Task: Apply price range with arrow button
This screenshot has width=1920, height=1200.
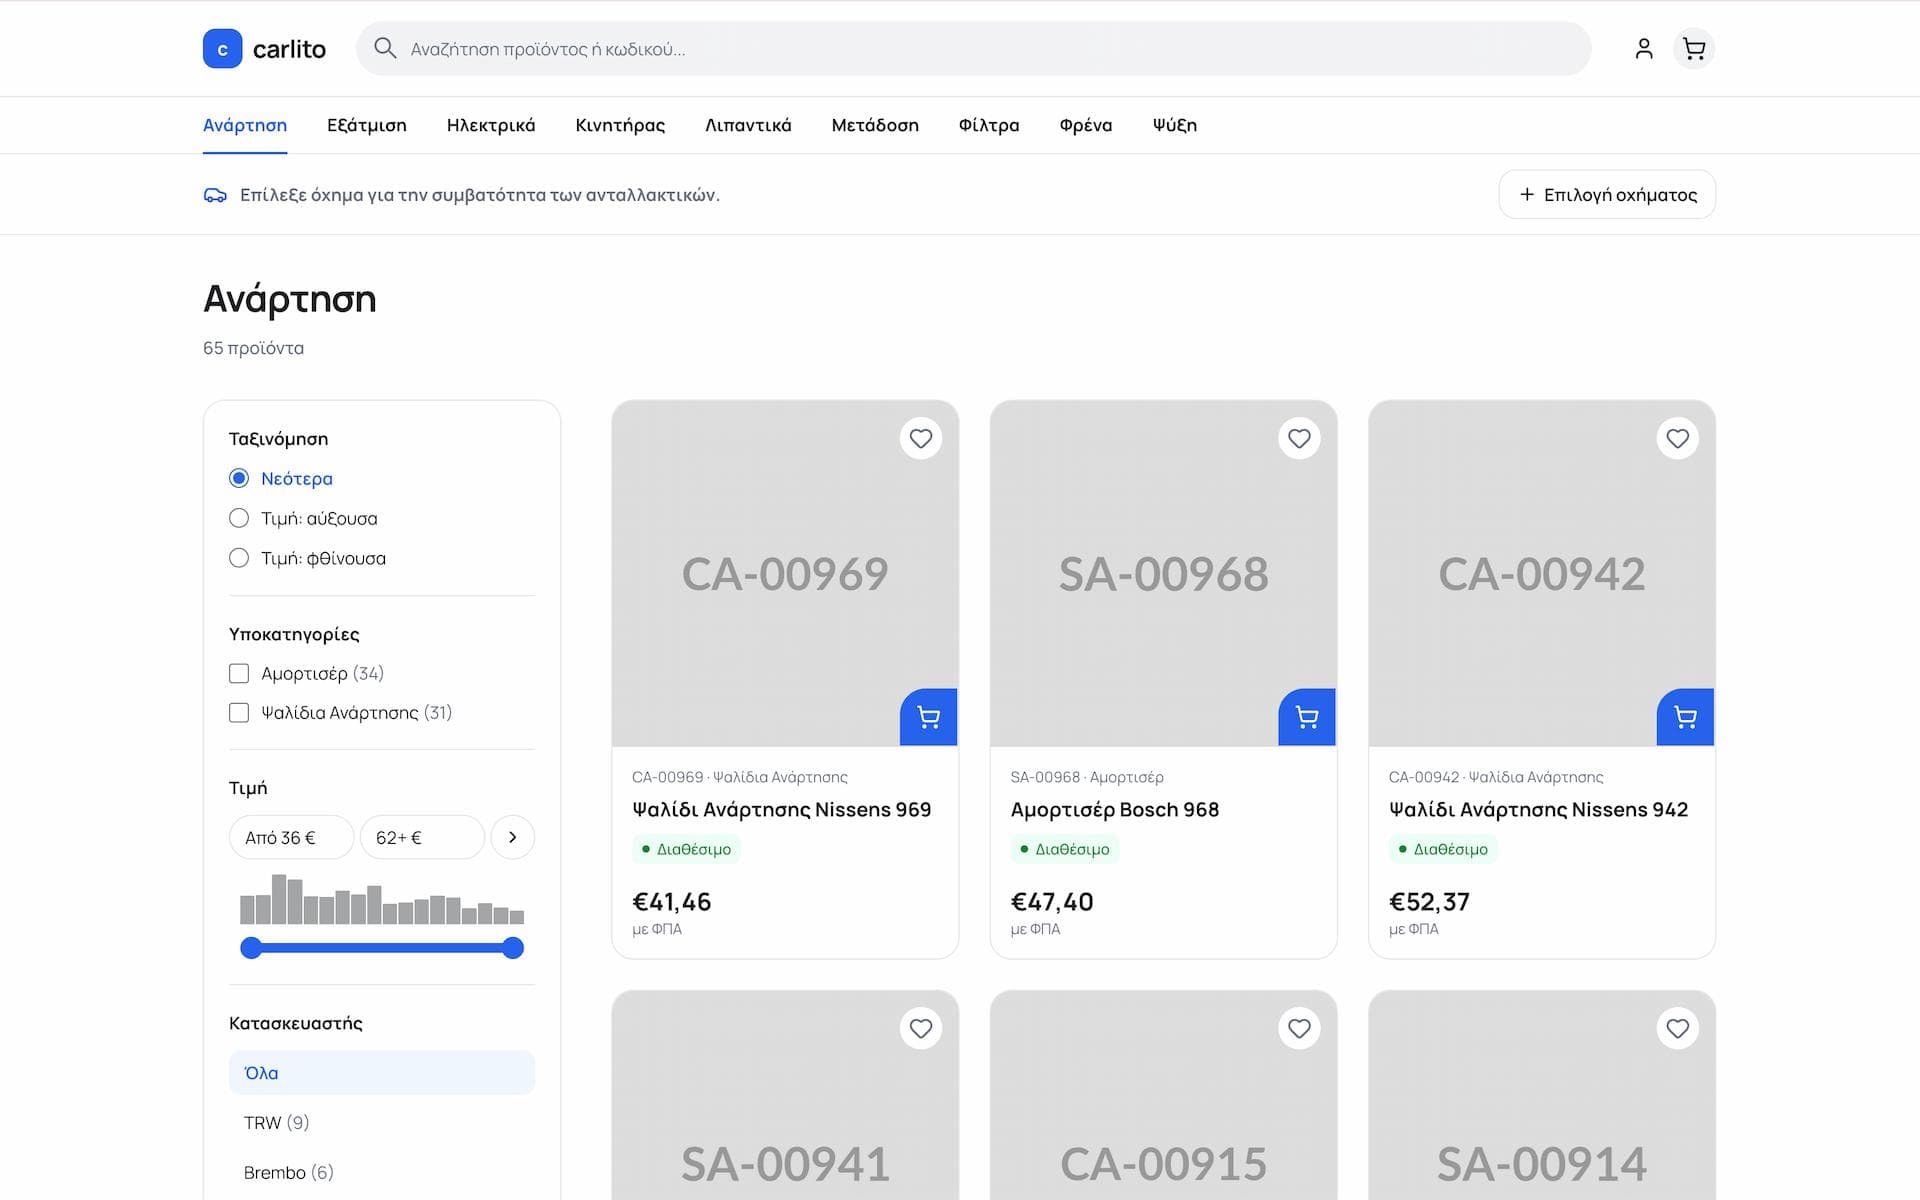Action: click(513, 837)
